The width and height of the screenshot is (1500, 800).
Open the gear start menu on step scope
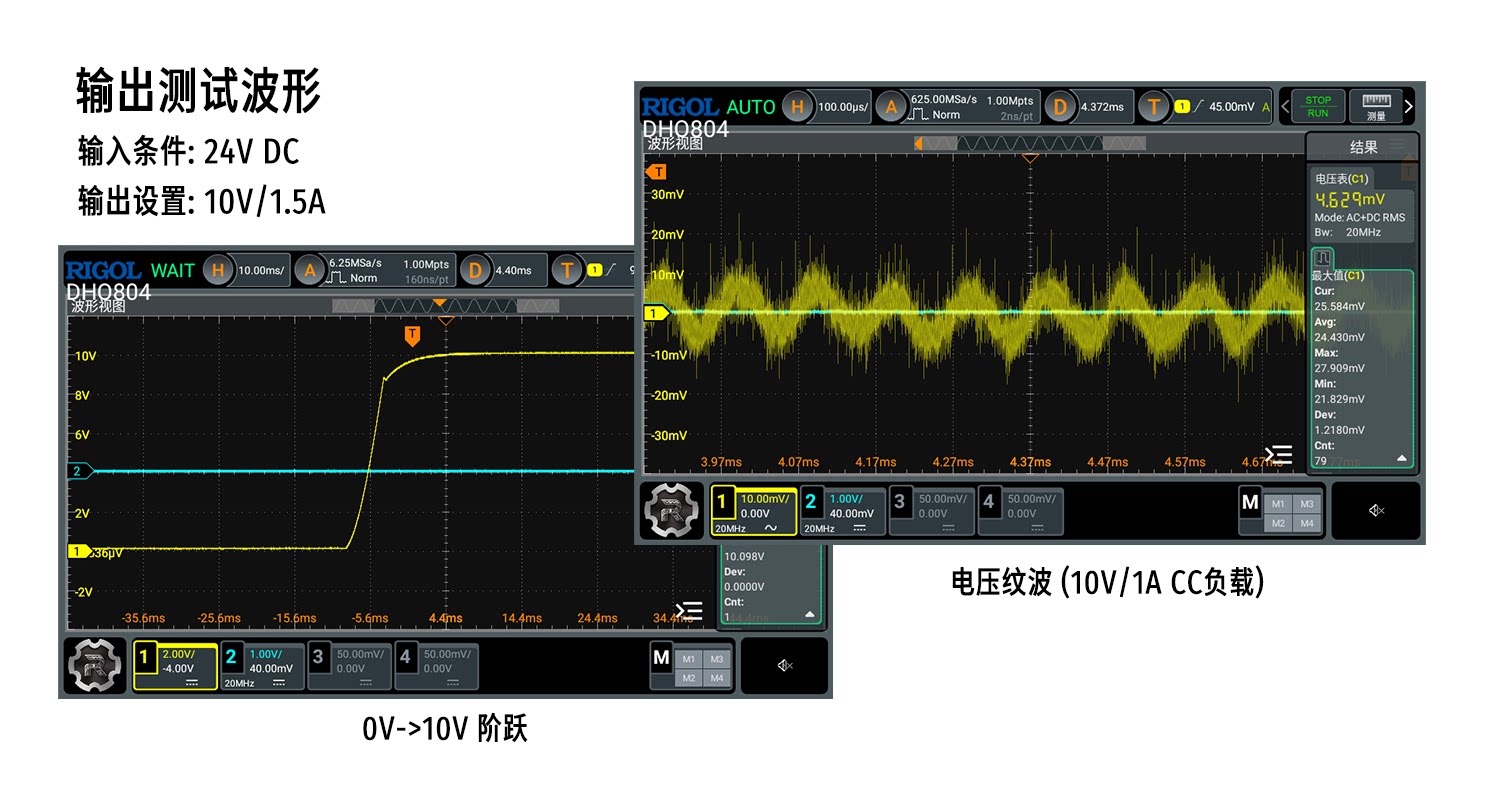point(95,665)
